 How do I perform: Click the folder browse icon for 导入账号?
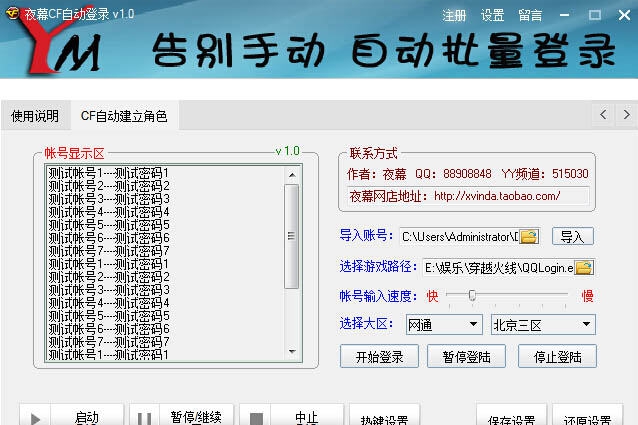tap(529, 236)
